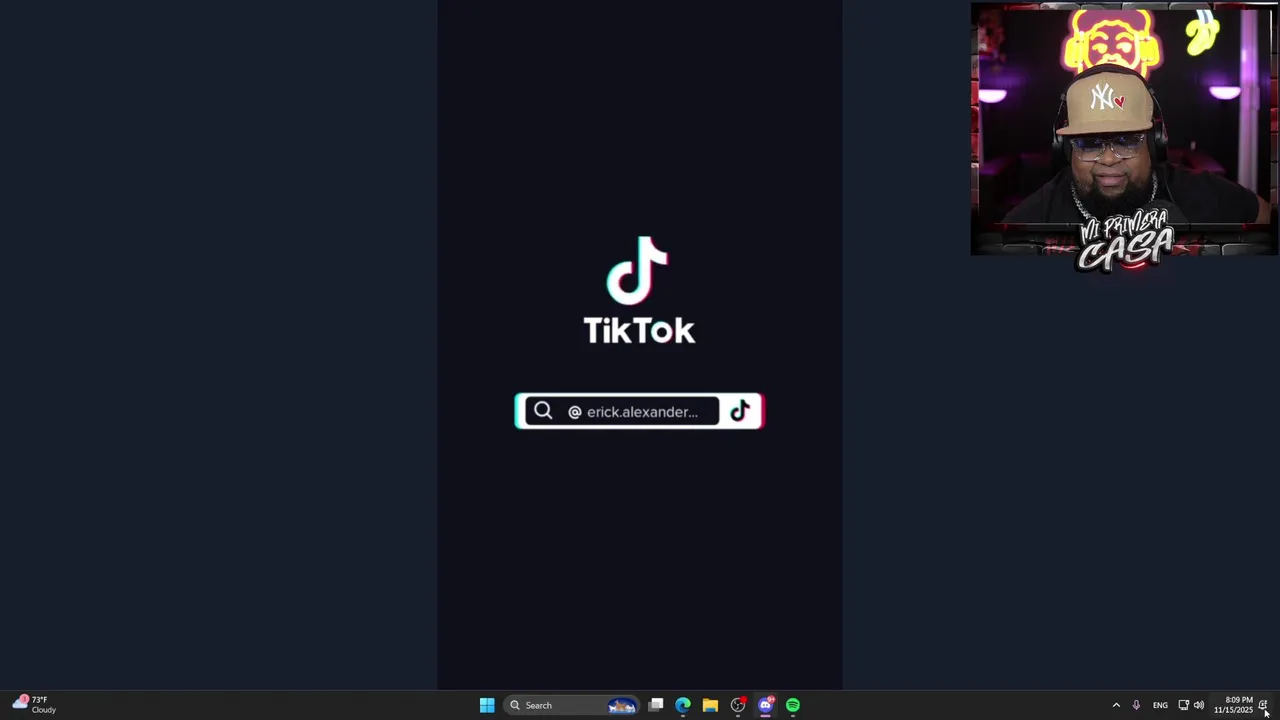This screenshot has height=720, width=1280.
Task: Open OBS Studio from the taskbar
Action: [738, 705]
